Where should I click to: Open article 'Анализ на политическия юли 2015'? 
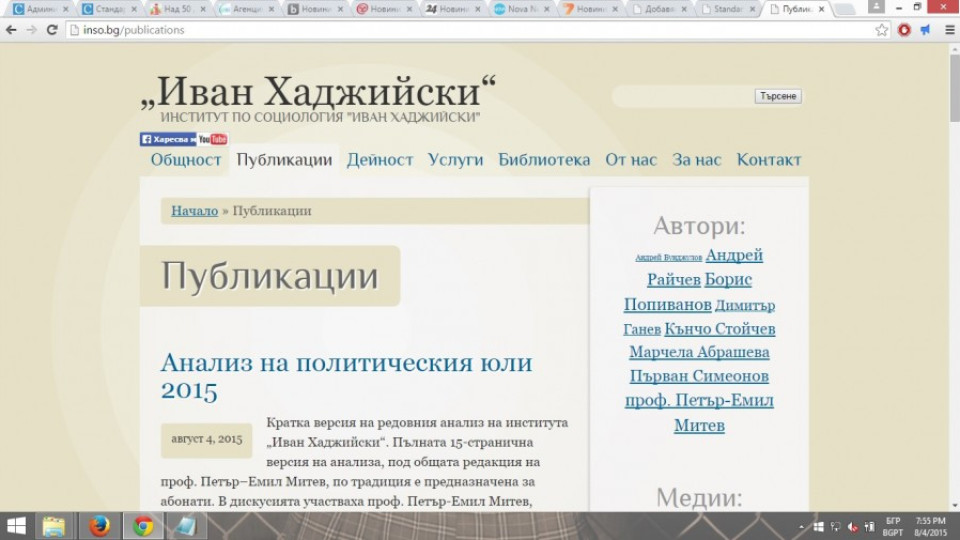346,376
